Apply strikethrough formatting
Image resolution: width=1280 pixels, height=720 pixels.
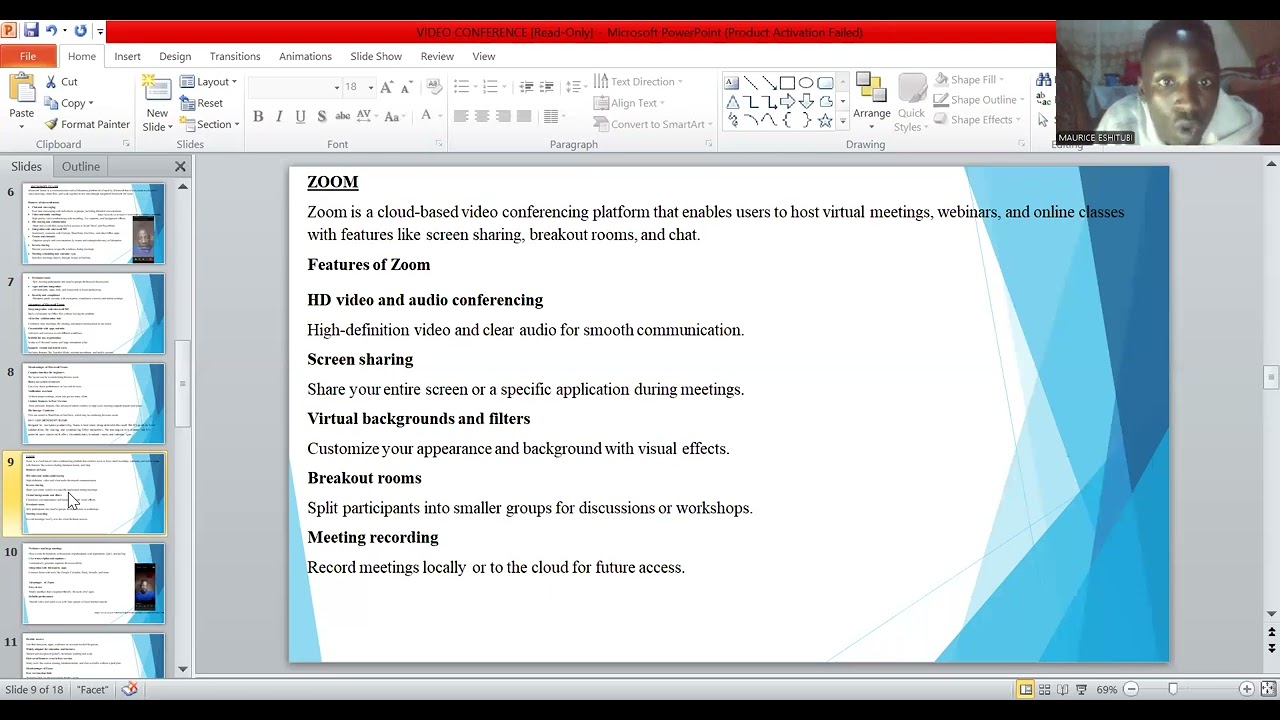[342, 116]
